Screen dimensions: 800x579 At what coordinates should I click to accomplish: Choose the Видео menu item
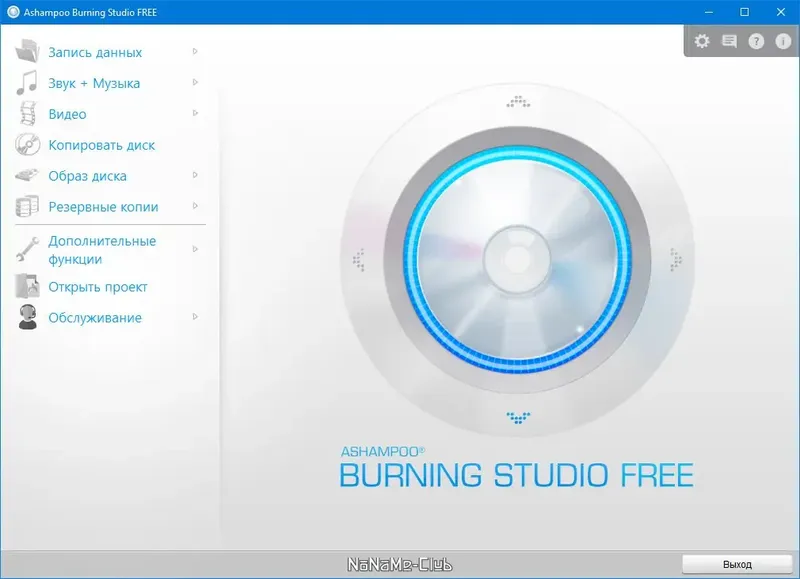coord(67,114)
